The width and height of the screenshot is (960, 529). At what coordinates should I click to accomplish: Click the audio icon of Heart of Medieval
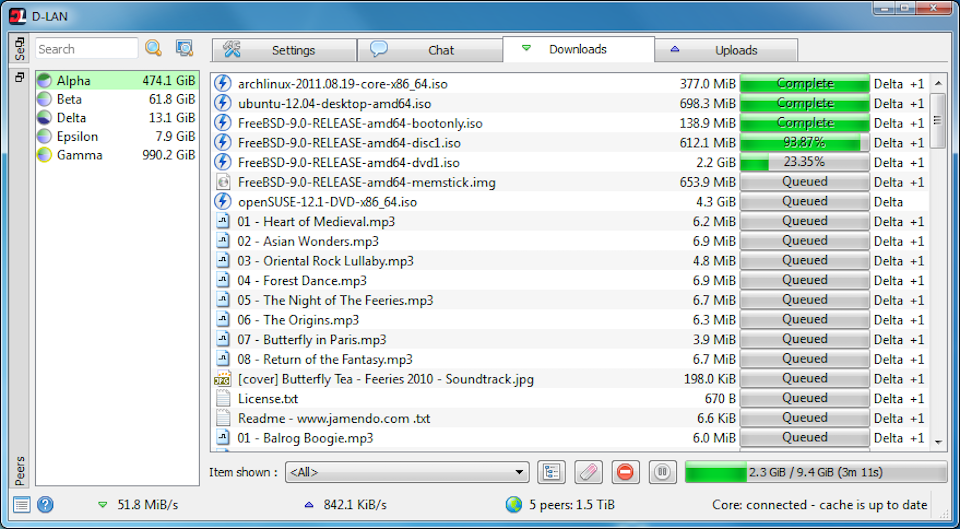[x=223, y=221]
